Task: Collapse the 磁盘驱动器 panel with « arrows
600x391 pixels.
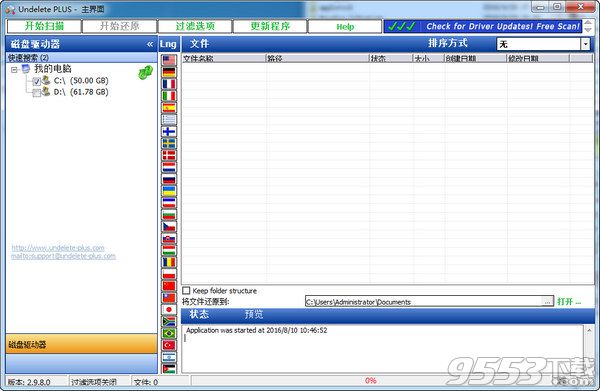Action: click(x=150, y=44)
